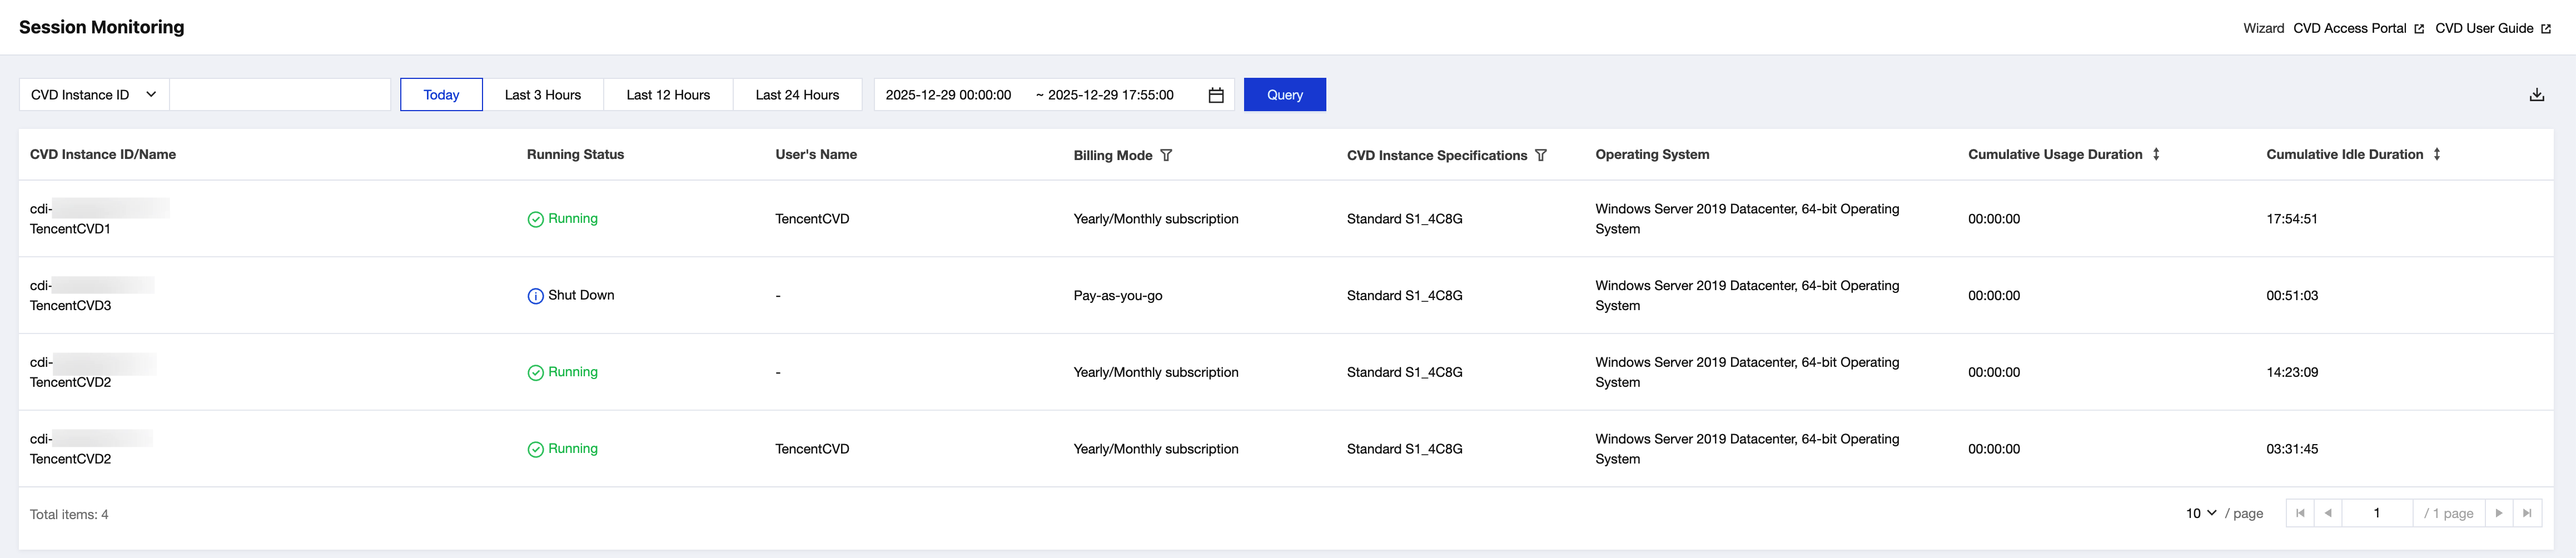Filter by Billing Mode funnel icon
This screenshot has width=2576, height=558.
pos(1166,155)
